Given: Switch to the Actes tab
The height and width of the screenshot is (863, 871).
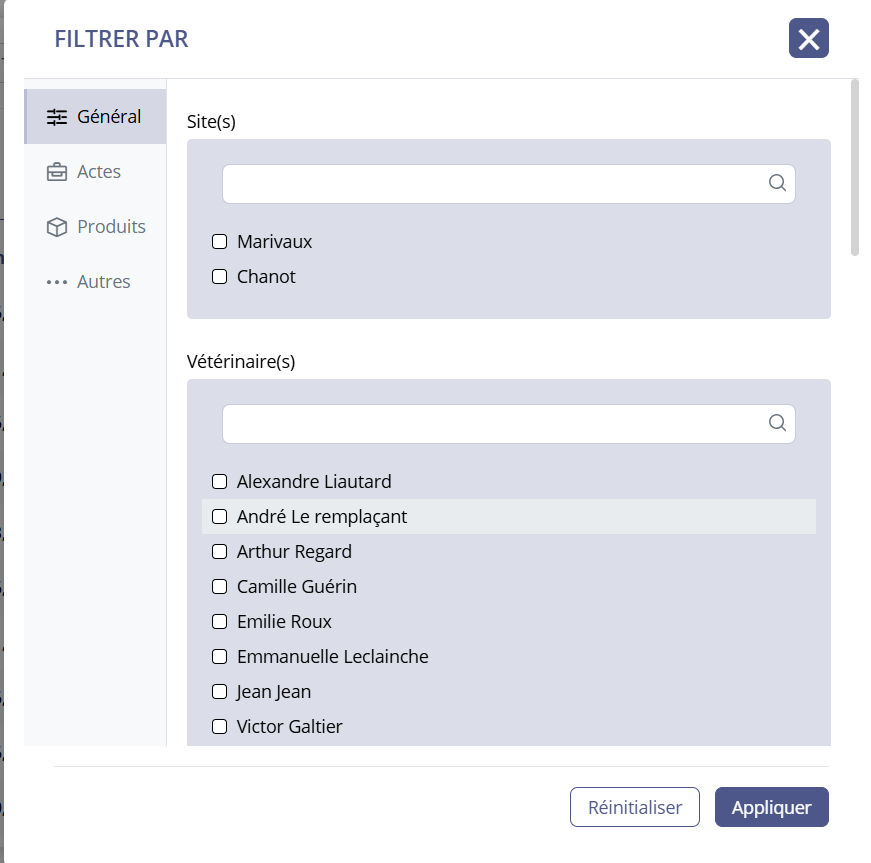Looking at the screenshot, I should (98, 172).
